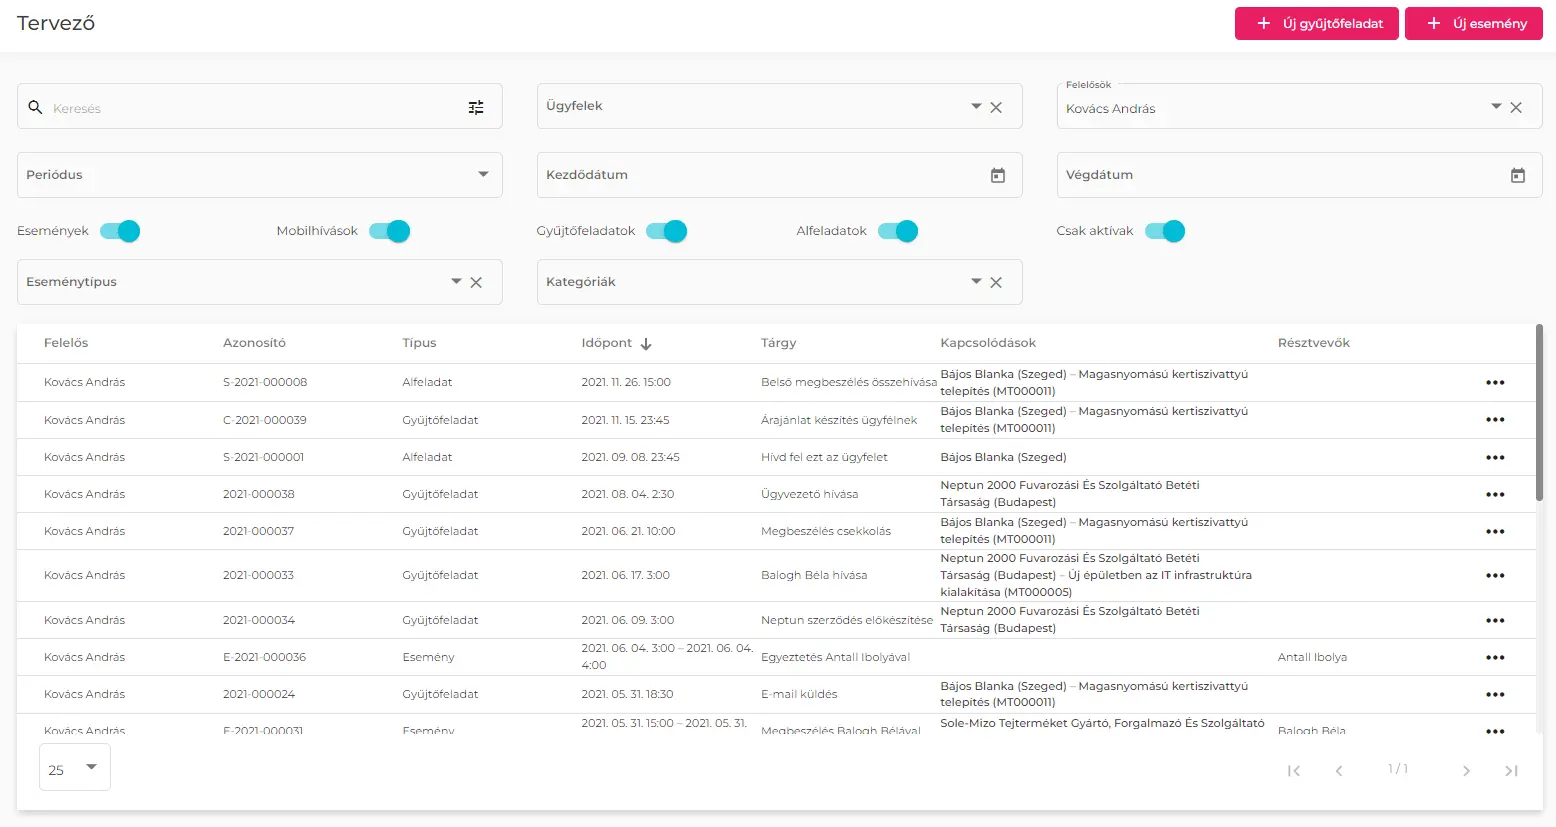
Task: Open the Végdátum calendar picker
Action: (1517, 176)
